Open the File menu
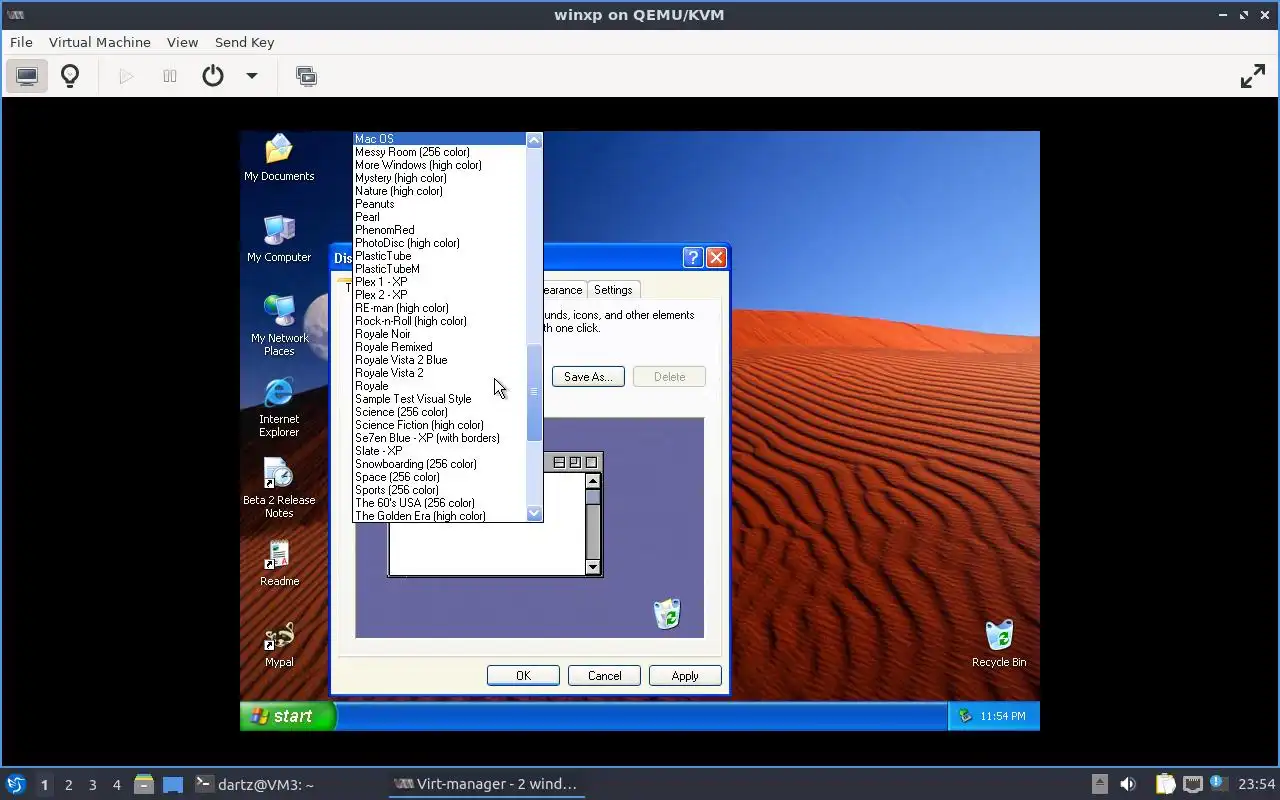This screenshot has width=1280, height=800. point(21,42)
